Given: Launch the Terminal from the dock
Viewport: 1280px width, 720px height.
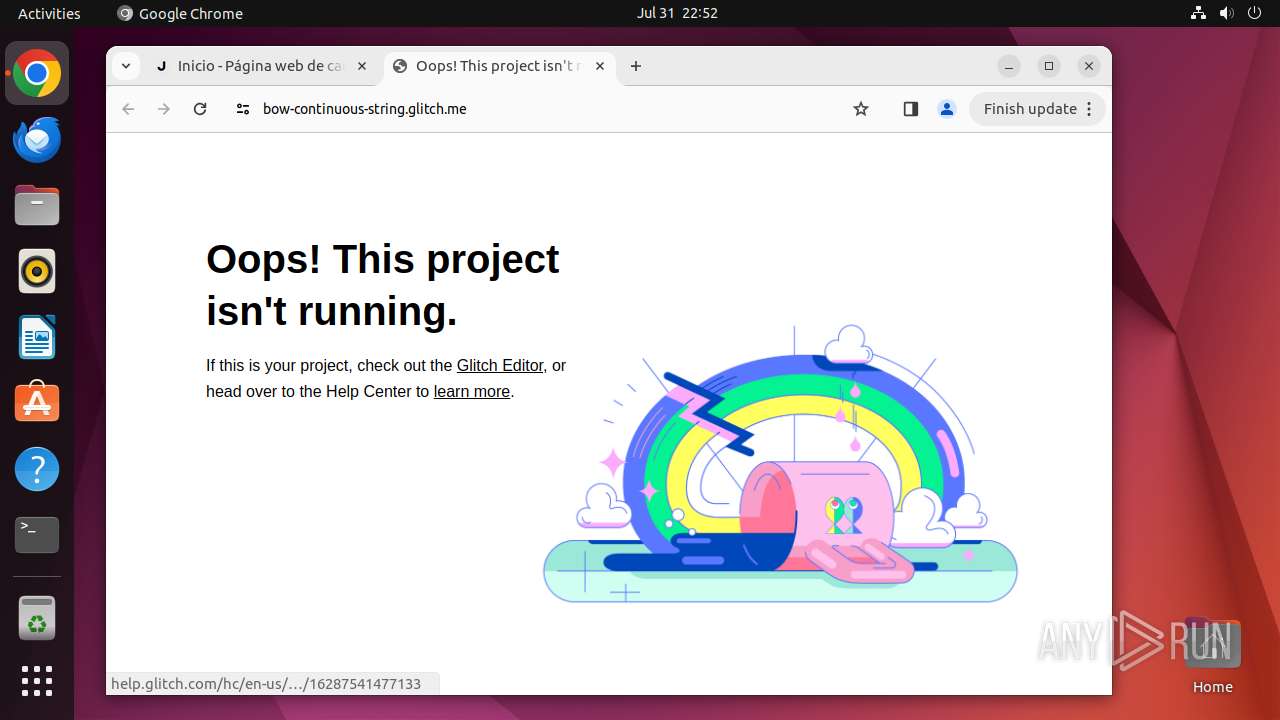Looking at the screenshot, I should point(37,535).
